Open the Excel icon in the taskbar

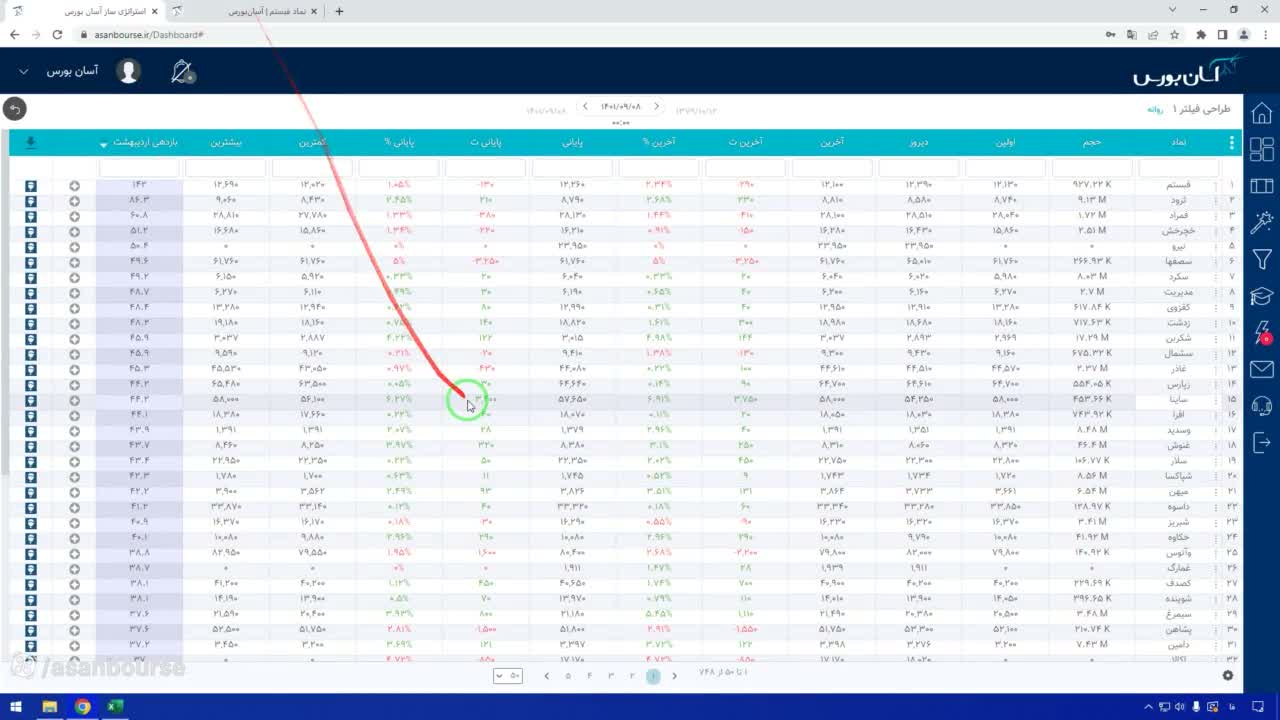pos(115,707)
